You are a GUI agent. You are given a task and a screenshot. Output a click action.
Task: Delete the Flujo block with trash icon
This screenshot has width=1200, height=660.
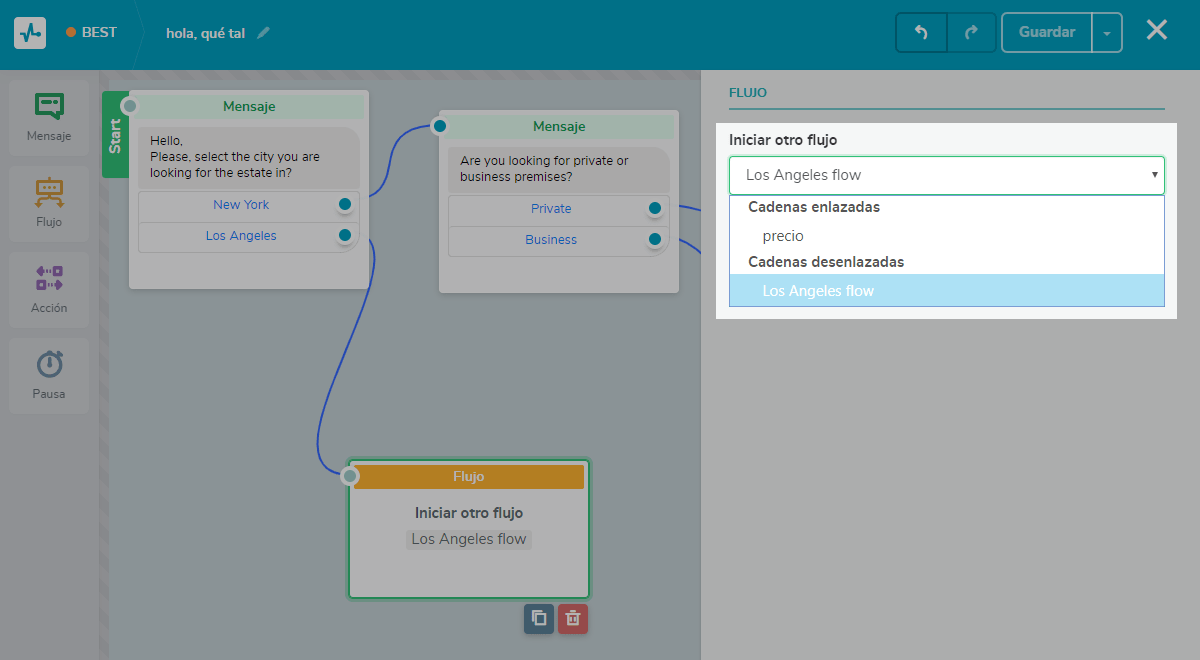573,618
